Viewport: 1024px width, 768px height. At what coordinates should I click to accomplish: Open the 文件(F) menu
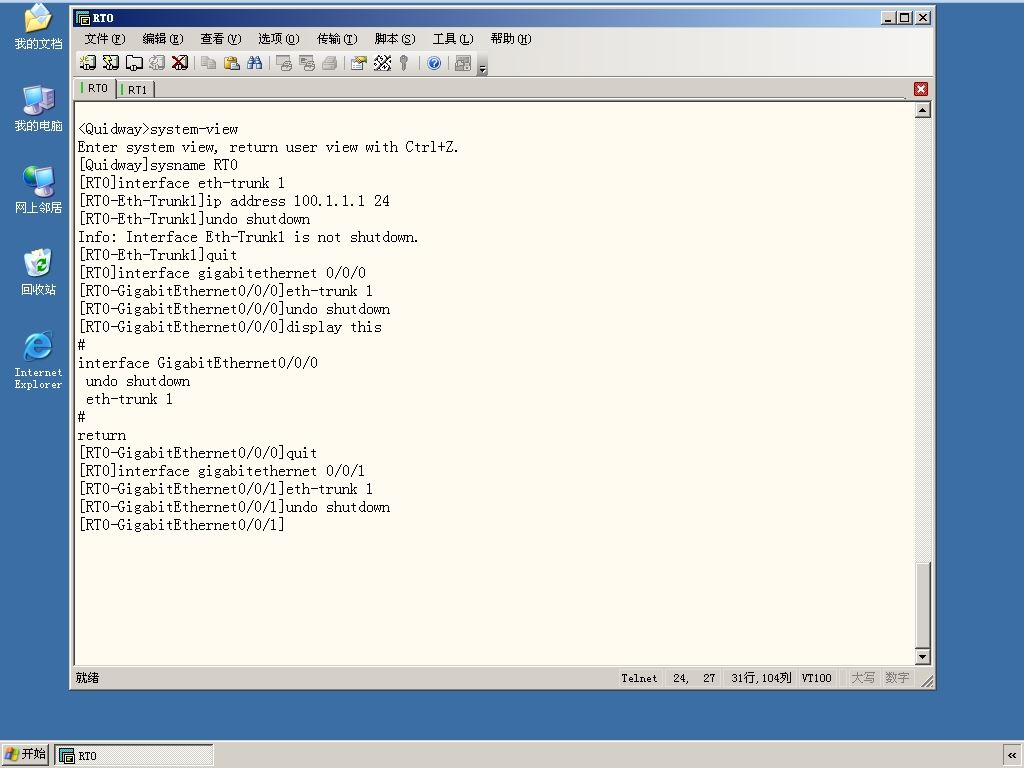tap(104, 39)
